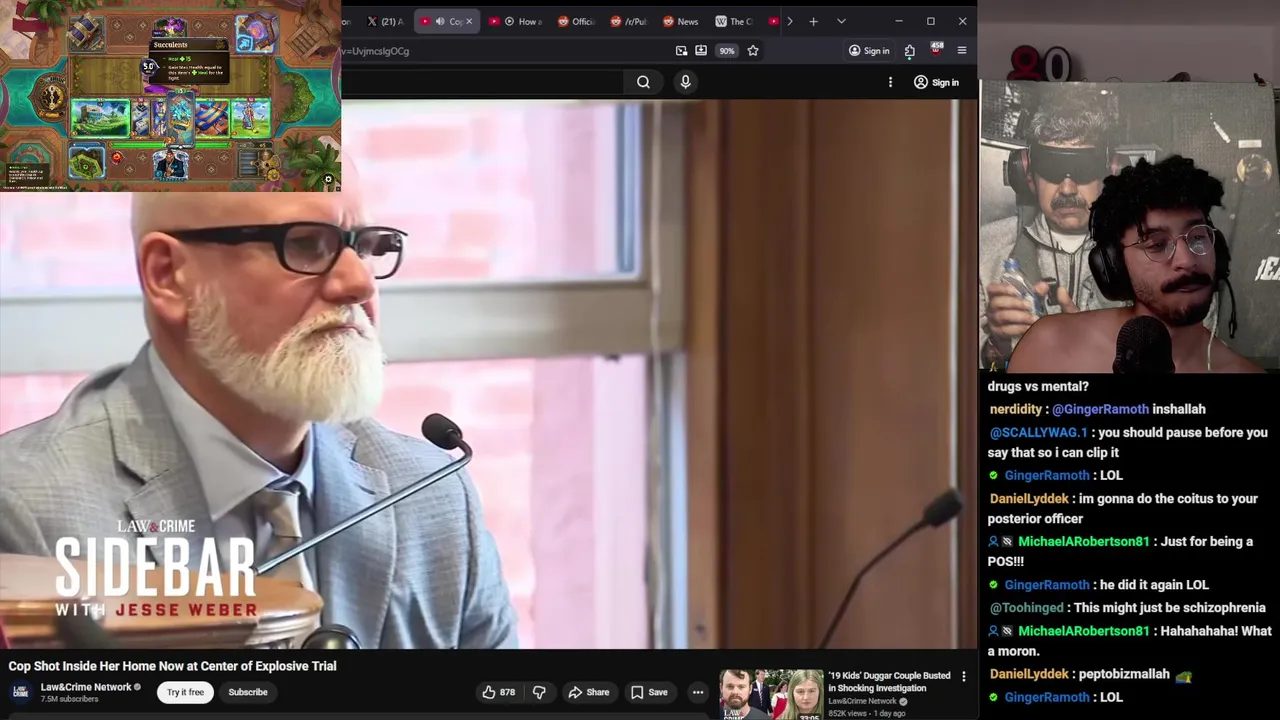Click @SCALLYWAG.1 username in chat

(x=1038, y=433)
